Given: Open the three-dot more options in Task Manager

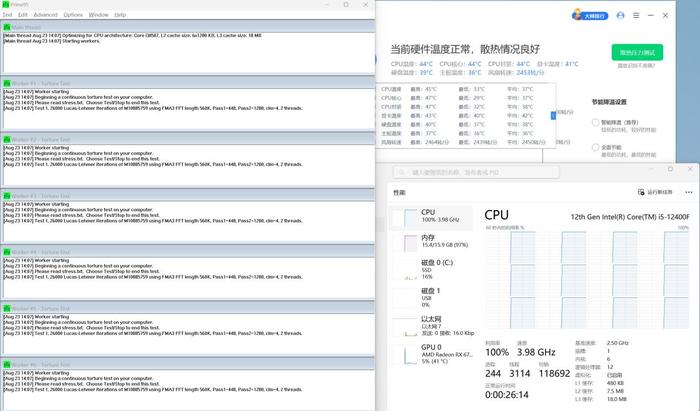Looking at the screenshot, I should (689, 192).
